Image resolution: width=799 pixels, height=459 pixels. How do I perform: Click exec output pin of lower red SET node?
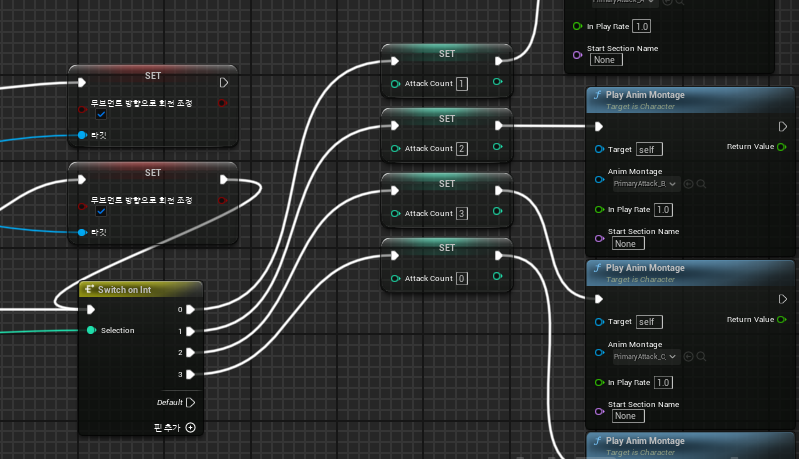[x=224, y=179]
